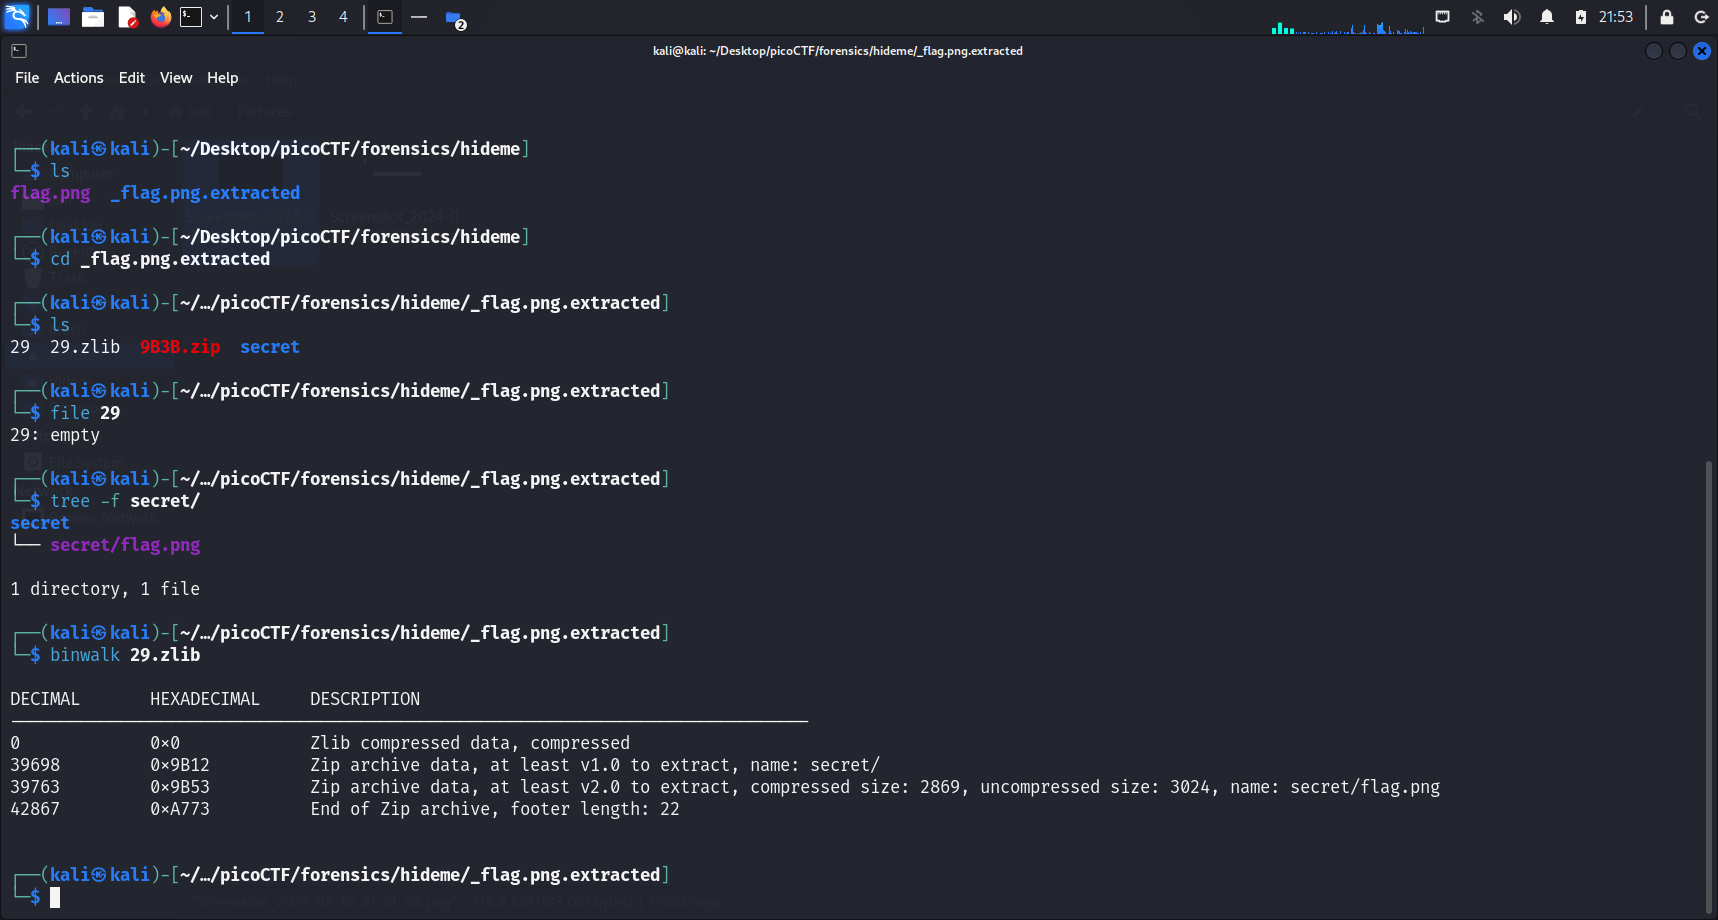
Task: Open the File menu
Action: 27,78
